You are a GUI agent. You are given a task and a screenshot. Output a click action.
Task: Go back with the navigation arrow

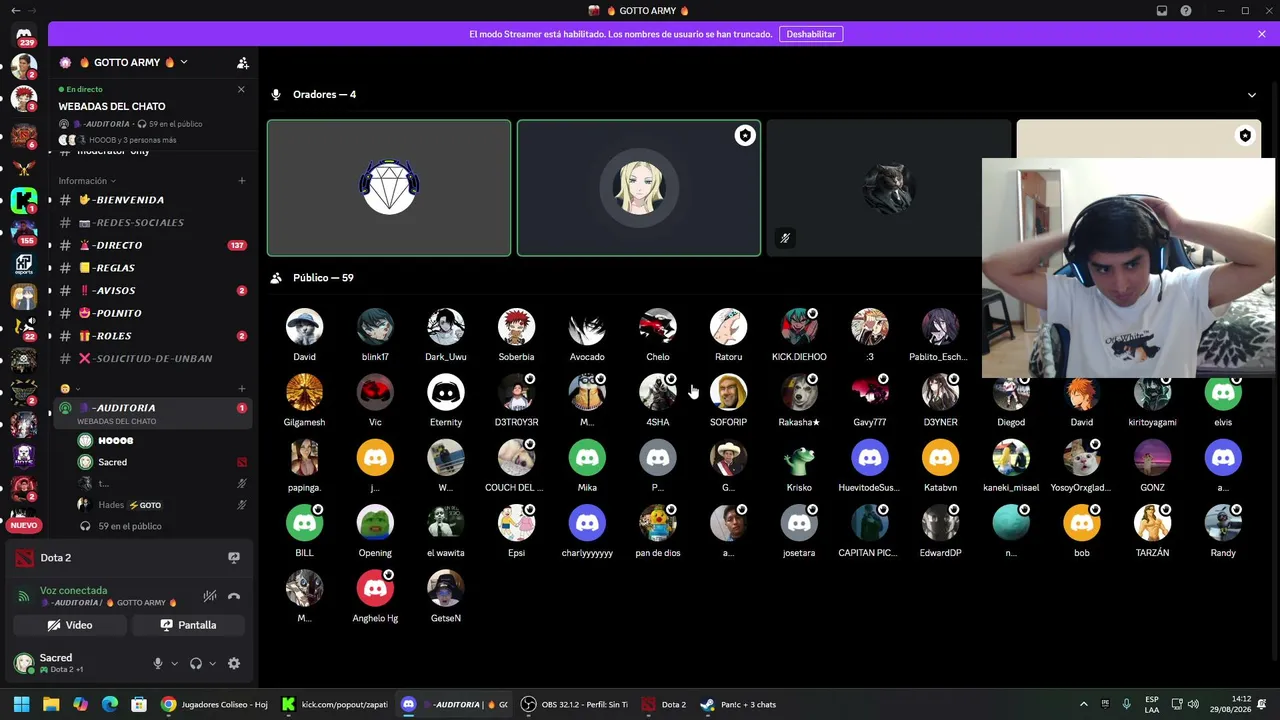coord(15,11)
